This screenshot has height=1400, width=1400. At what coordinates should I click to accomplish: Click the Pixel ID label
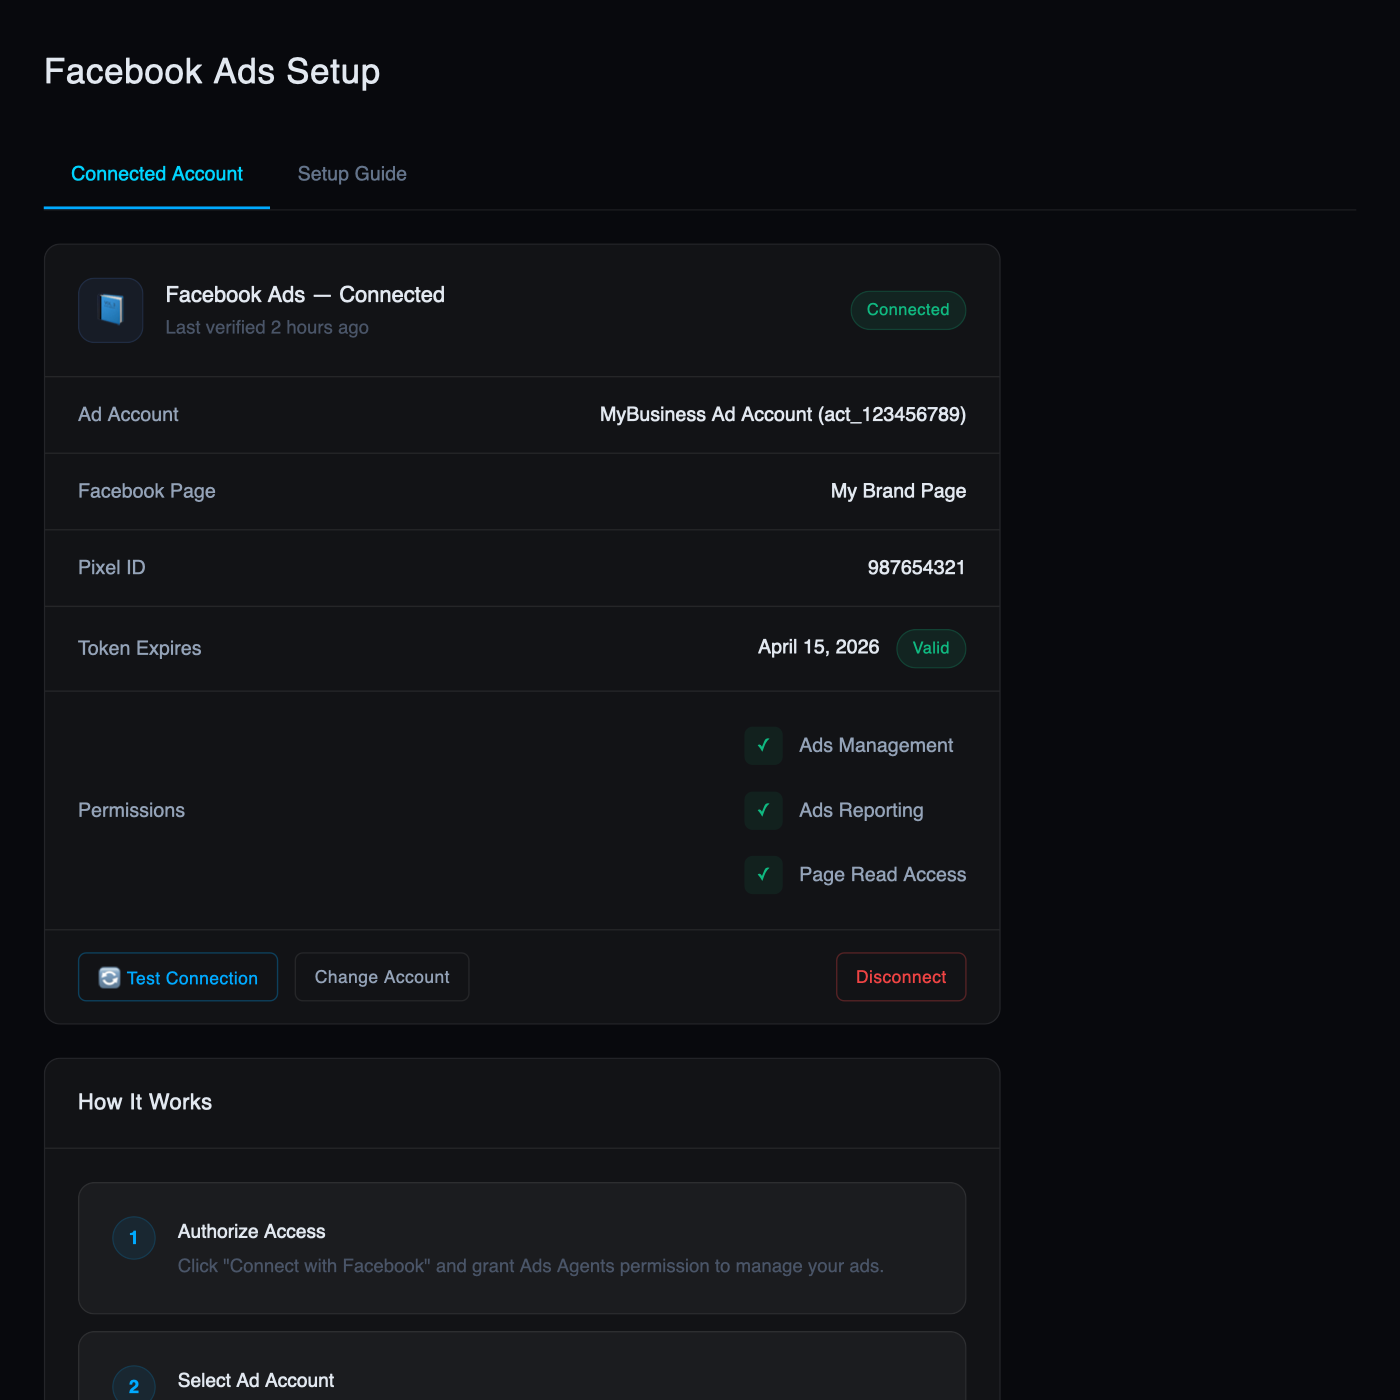tap(112, 567)
